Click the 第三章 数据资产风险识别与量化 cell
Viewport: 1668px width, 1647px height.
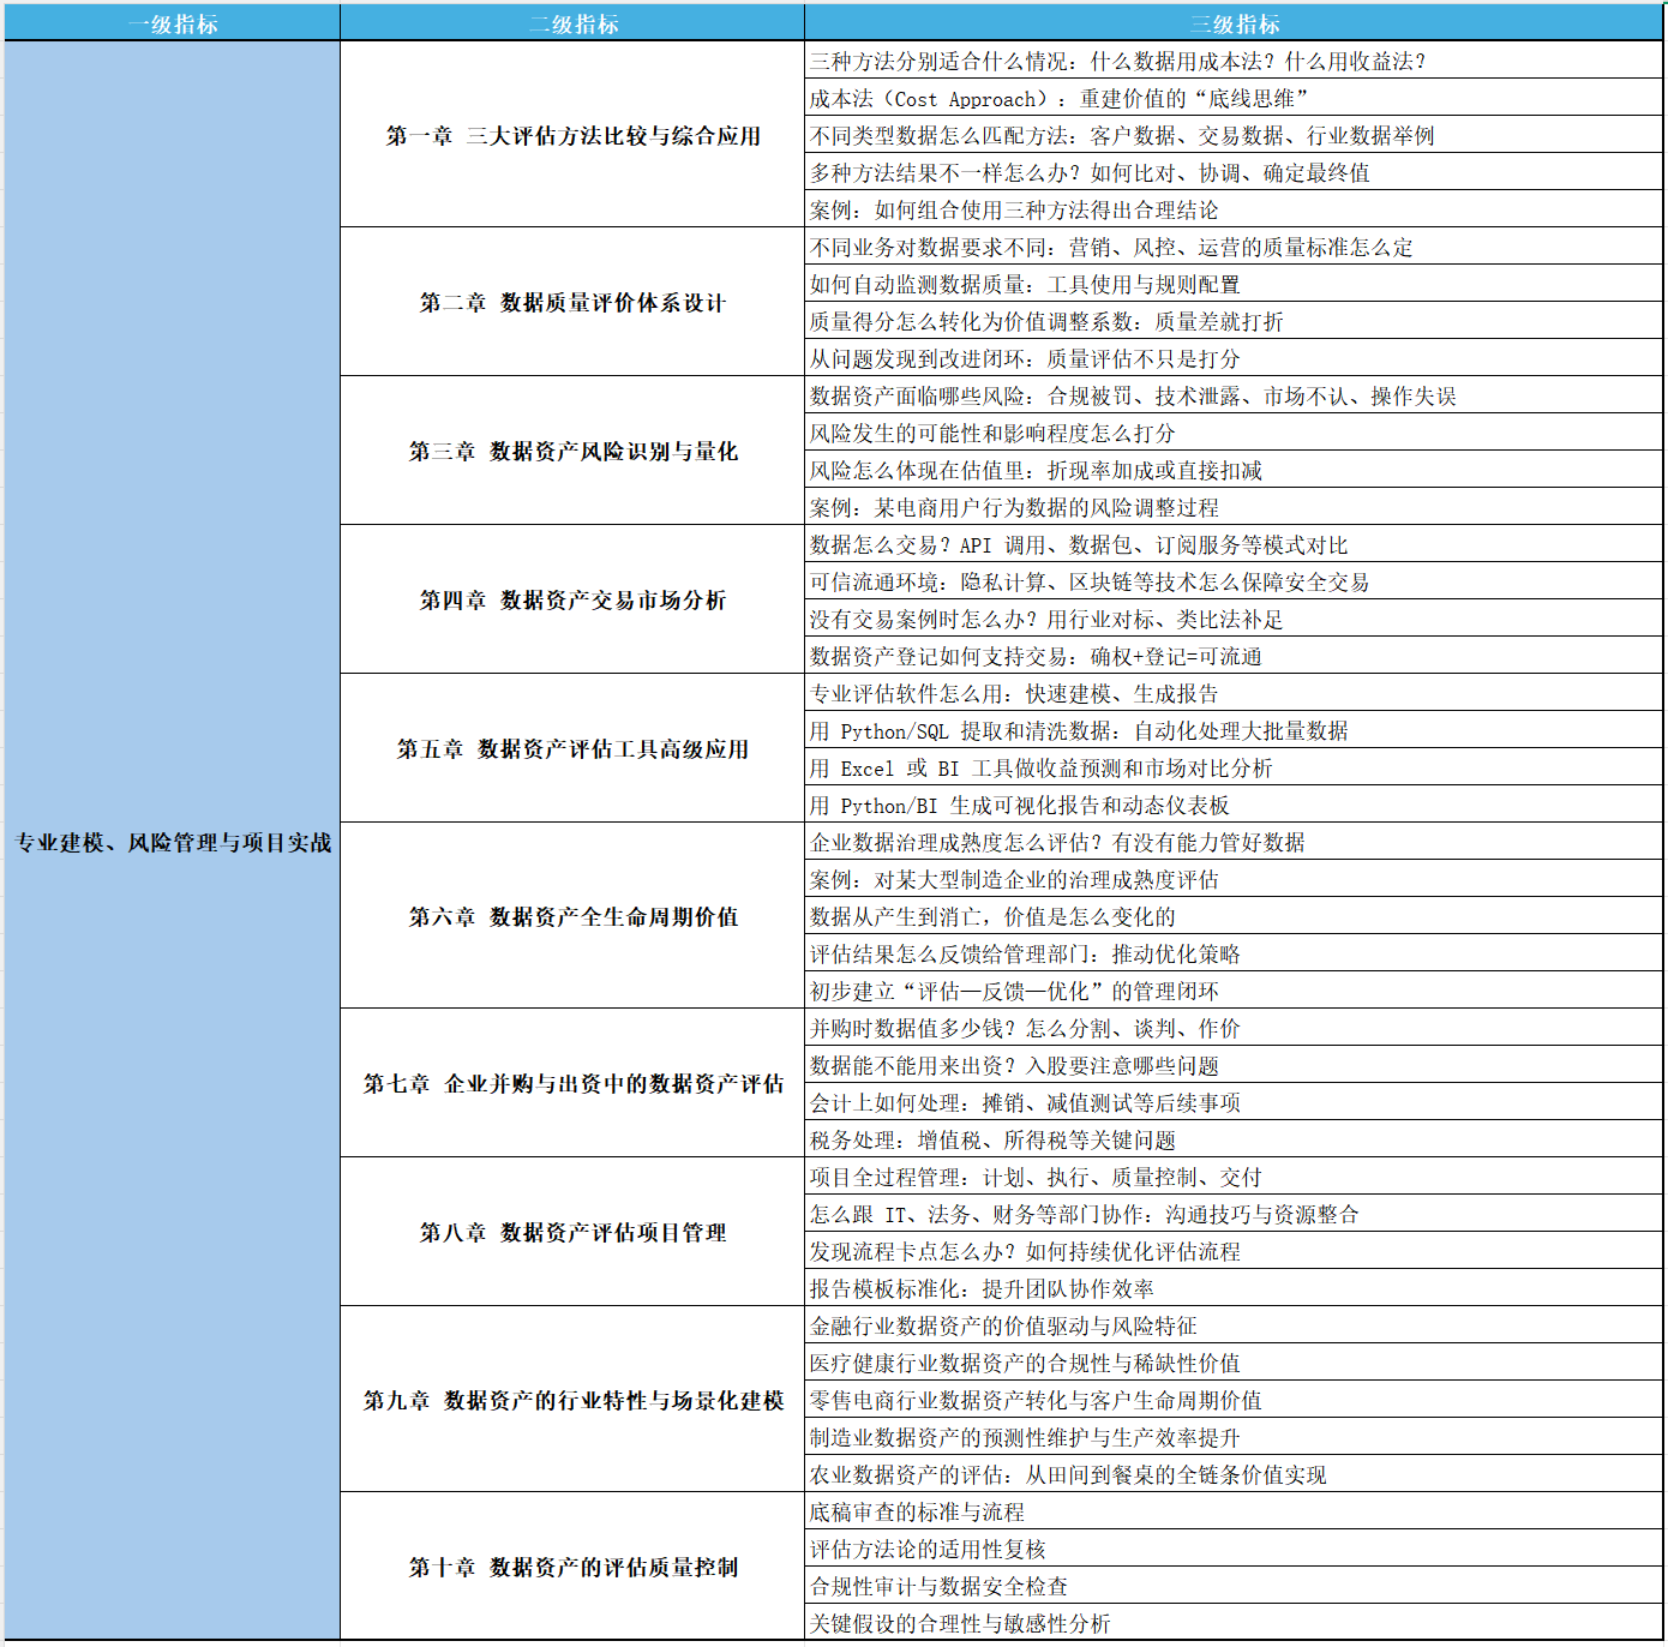tap(572, 451)
